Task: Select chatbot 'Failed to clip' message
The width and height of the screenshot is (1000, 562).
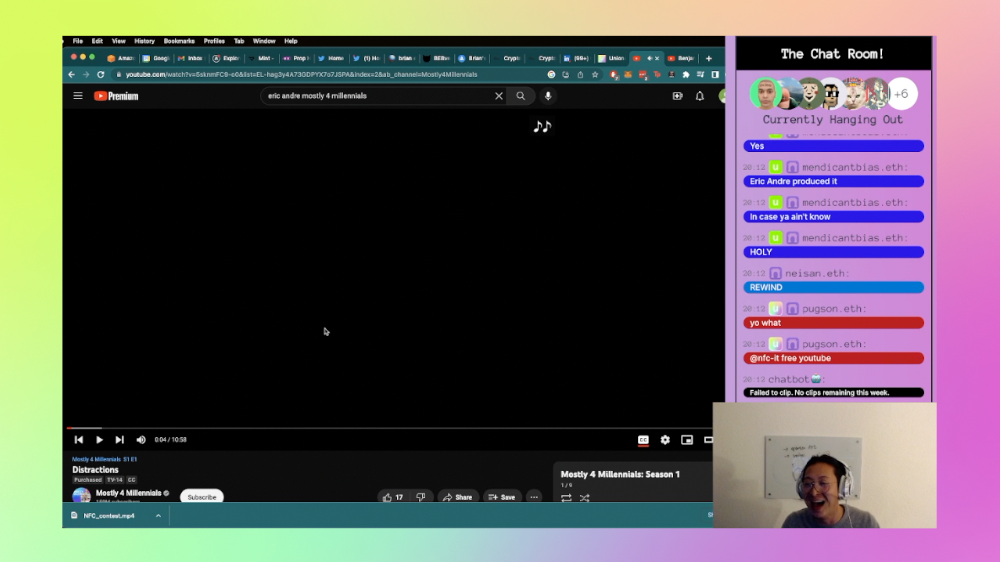Action: pos(834,392)
